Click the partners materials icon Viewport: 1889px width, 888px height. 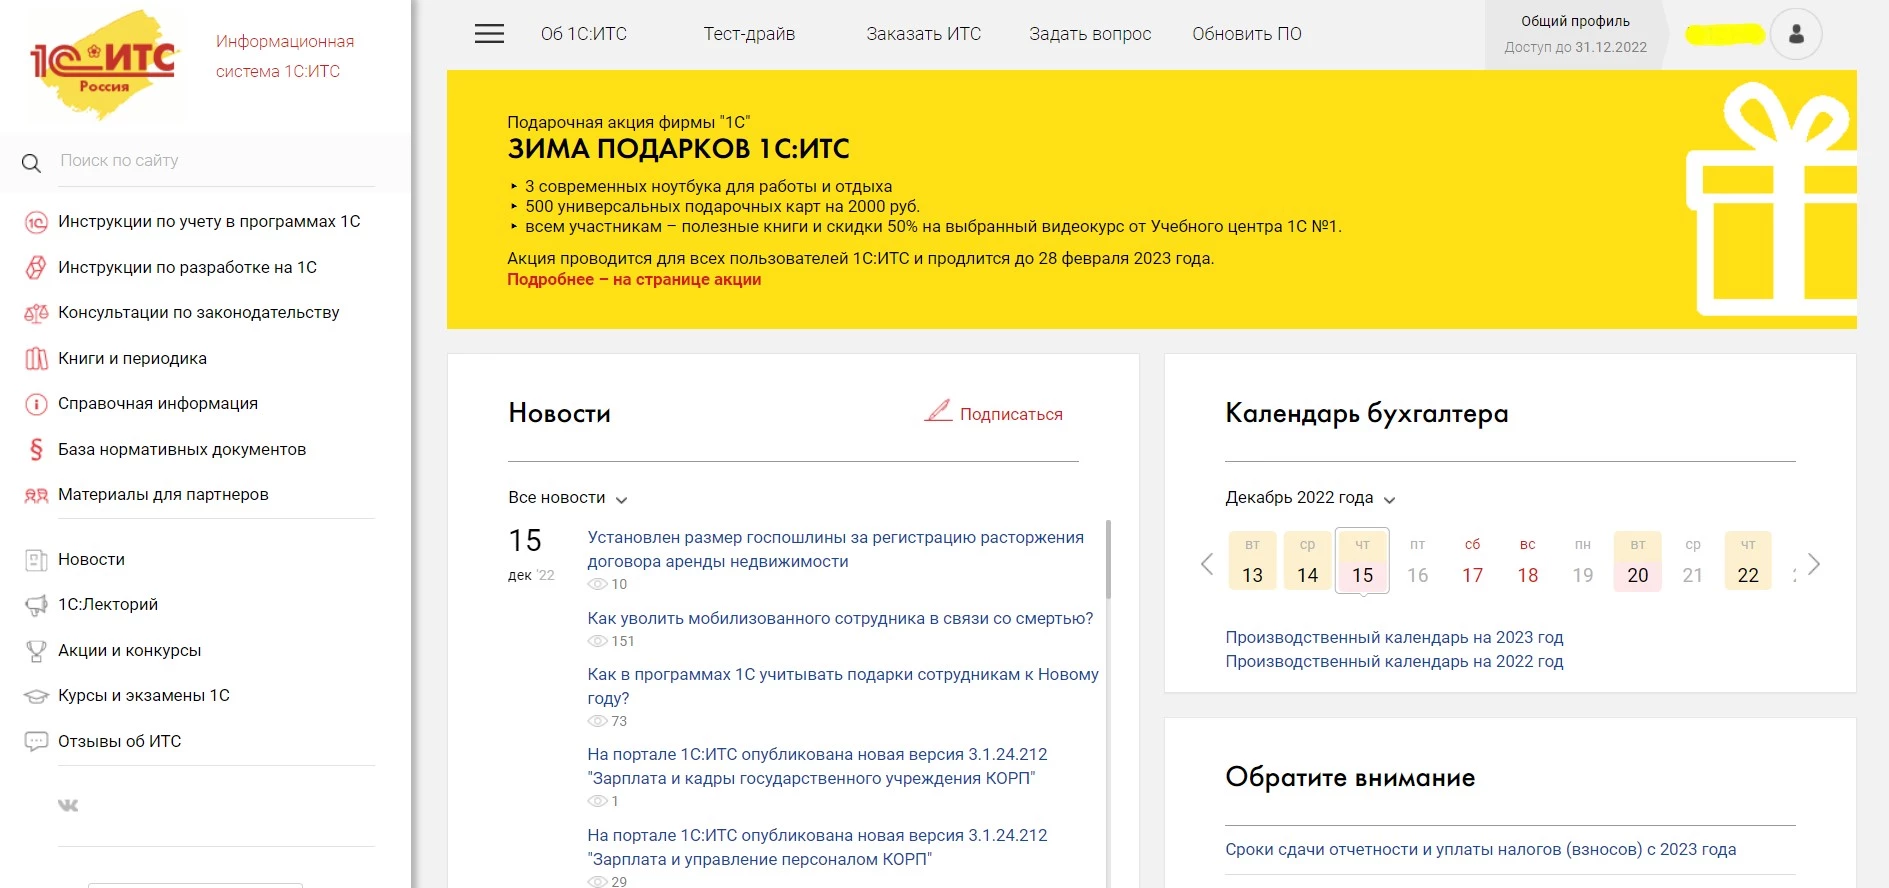pyautogui.click(x=36, y=495)
